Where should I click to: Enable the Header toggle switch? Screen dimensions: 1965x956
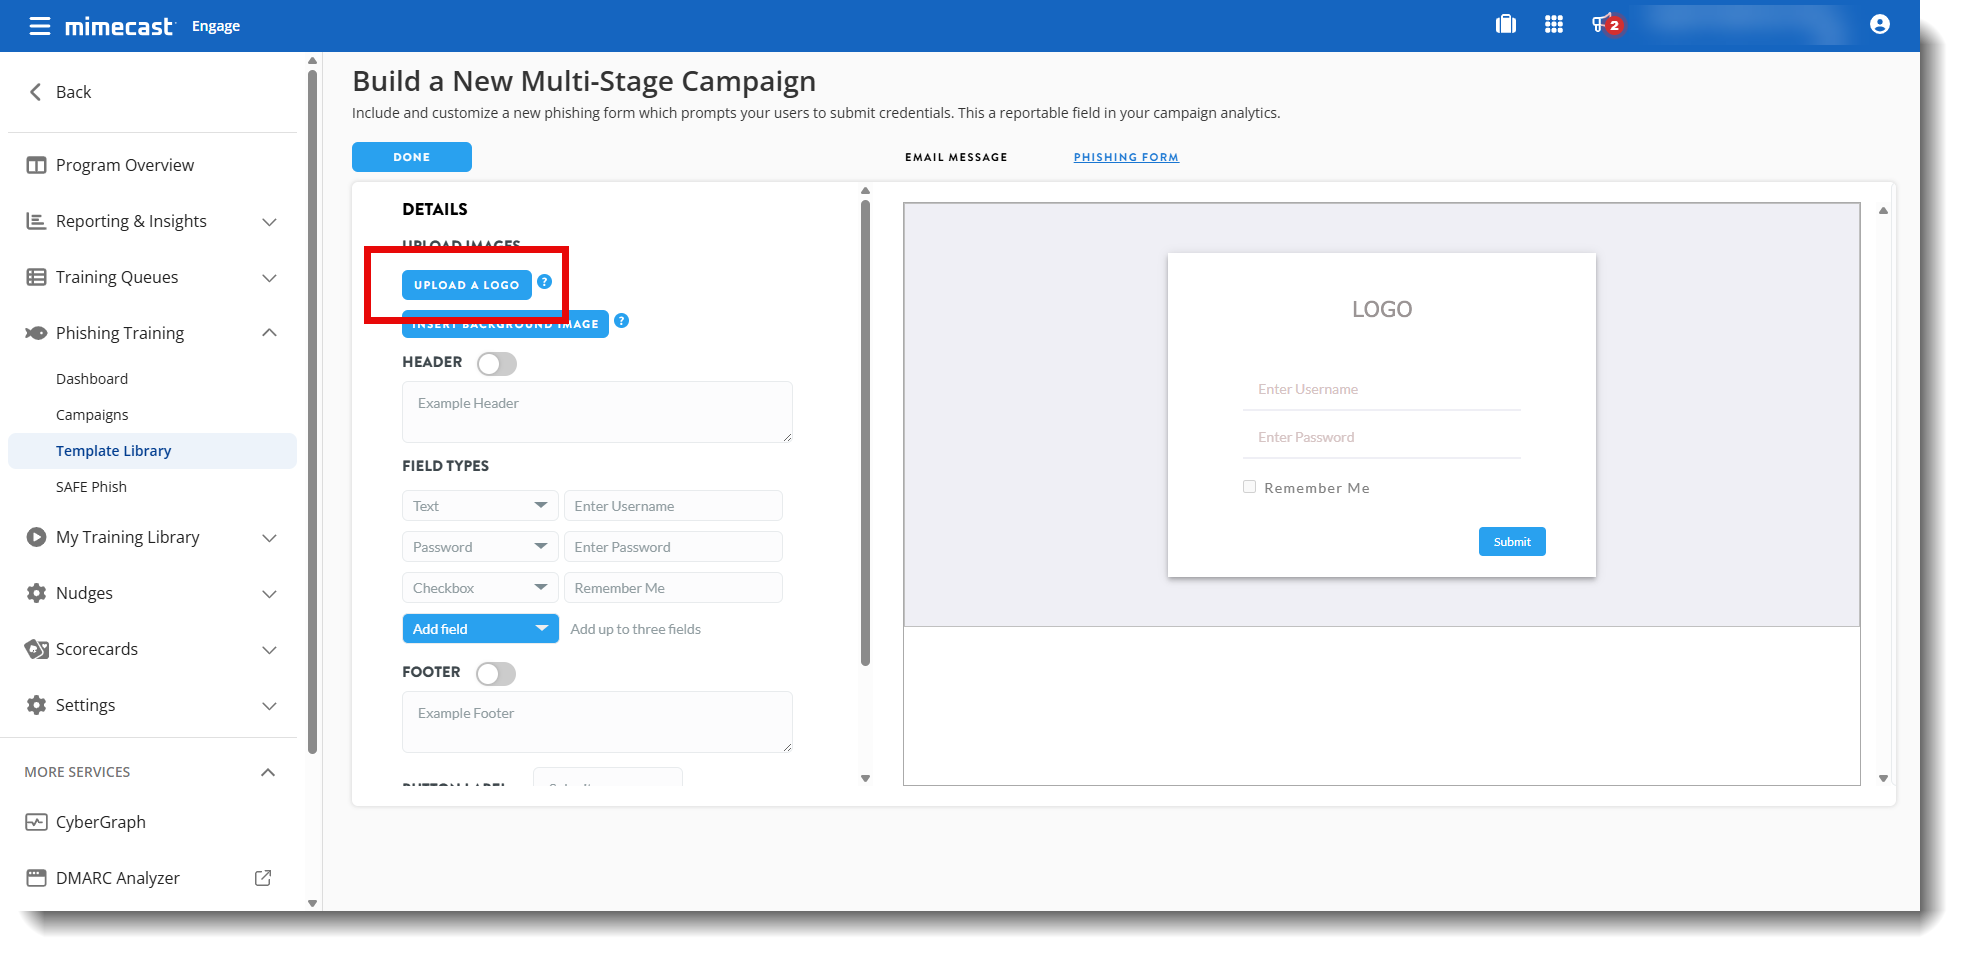pos(496,364)
